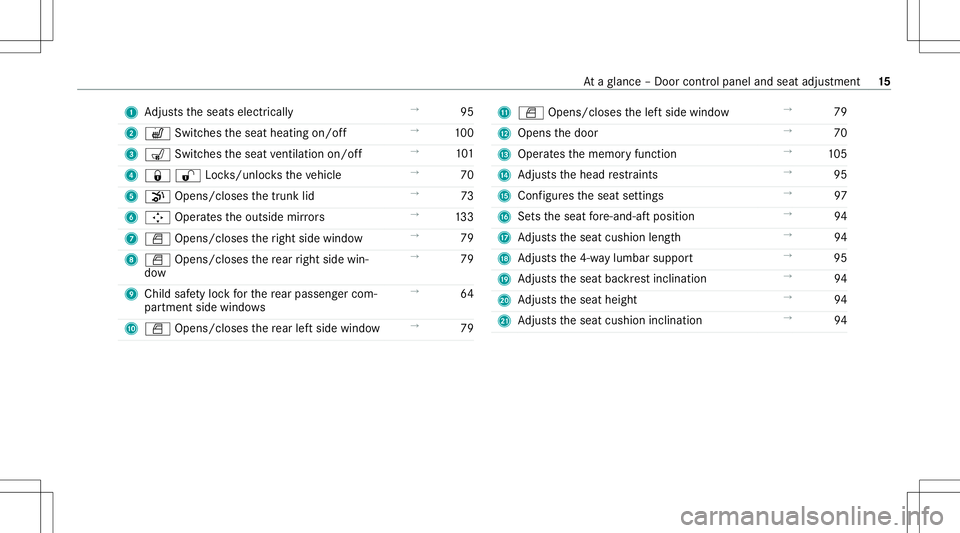Click the Child safety lock entry text
The image size is (960, 533).
(261, 300)
